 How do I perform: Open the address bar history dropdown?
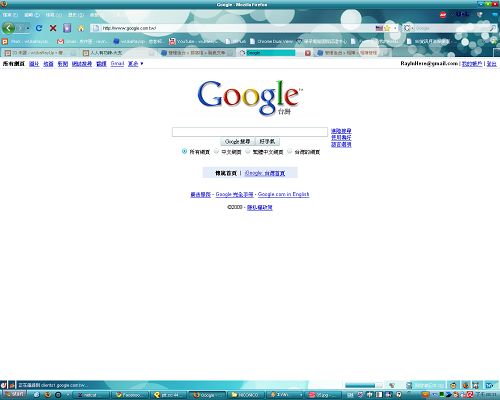[395, 28]
